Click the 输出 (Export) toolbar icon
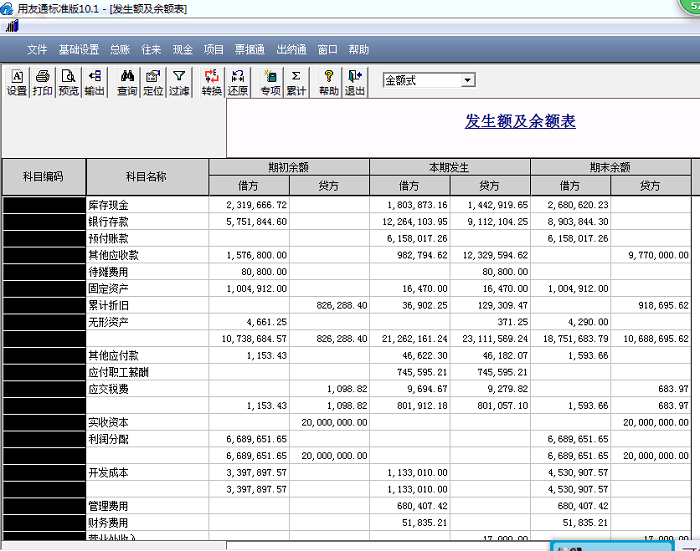 (94, 82)
